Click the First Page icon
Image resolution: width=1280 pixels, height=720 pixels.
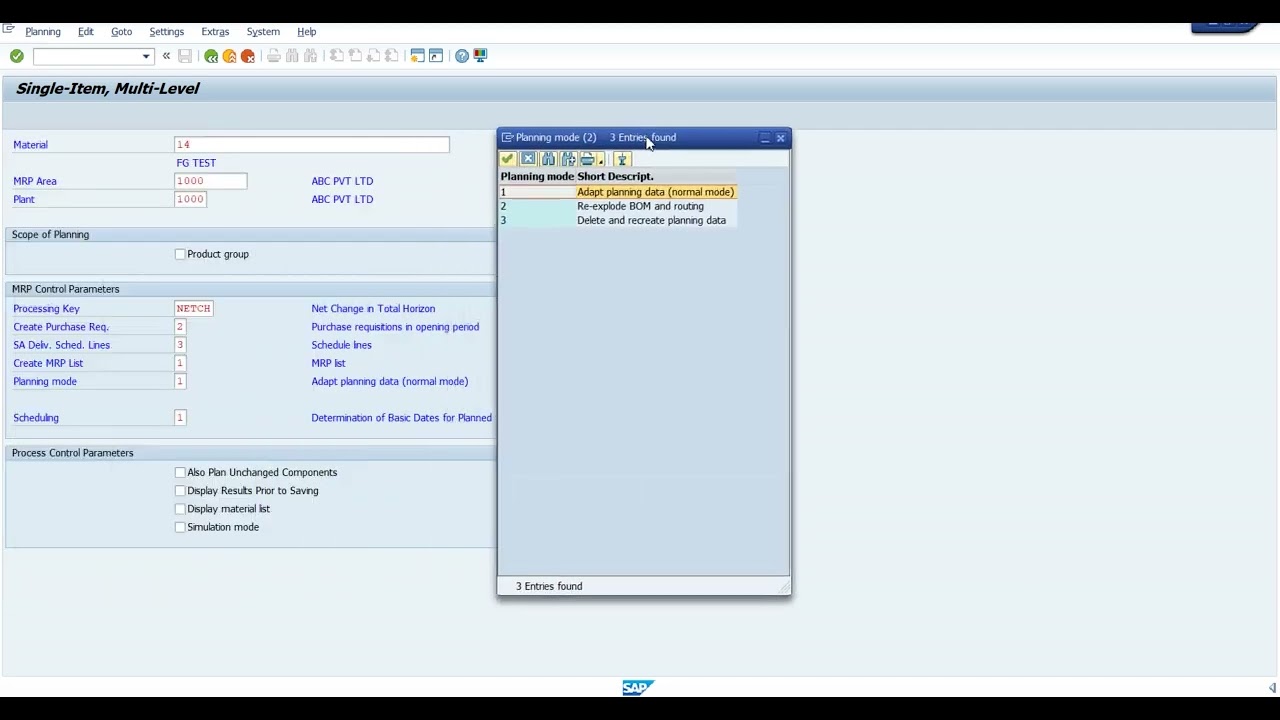(337, 56)
